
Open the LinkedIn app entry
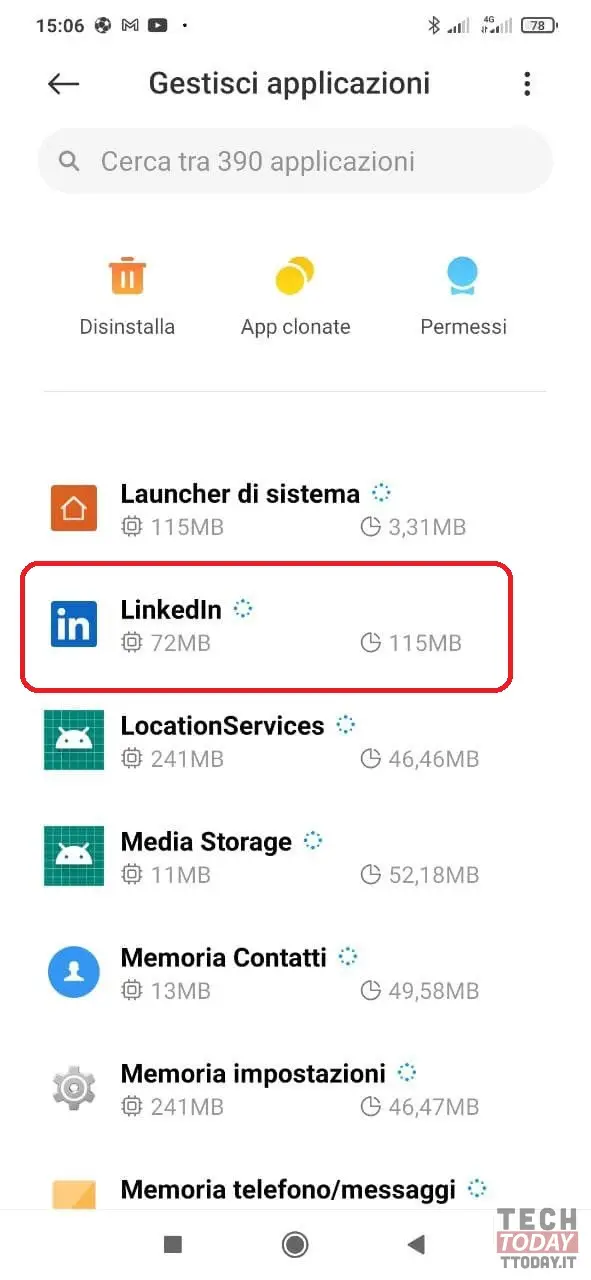pyautogui.click(x=267, y=625)
